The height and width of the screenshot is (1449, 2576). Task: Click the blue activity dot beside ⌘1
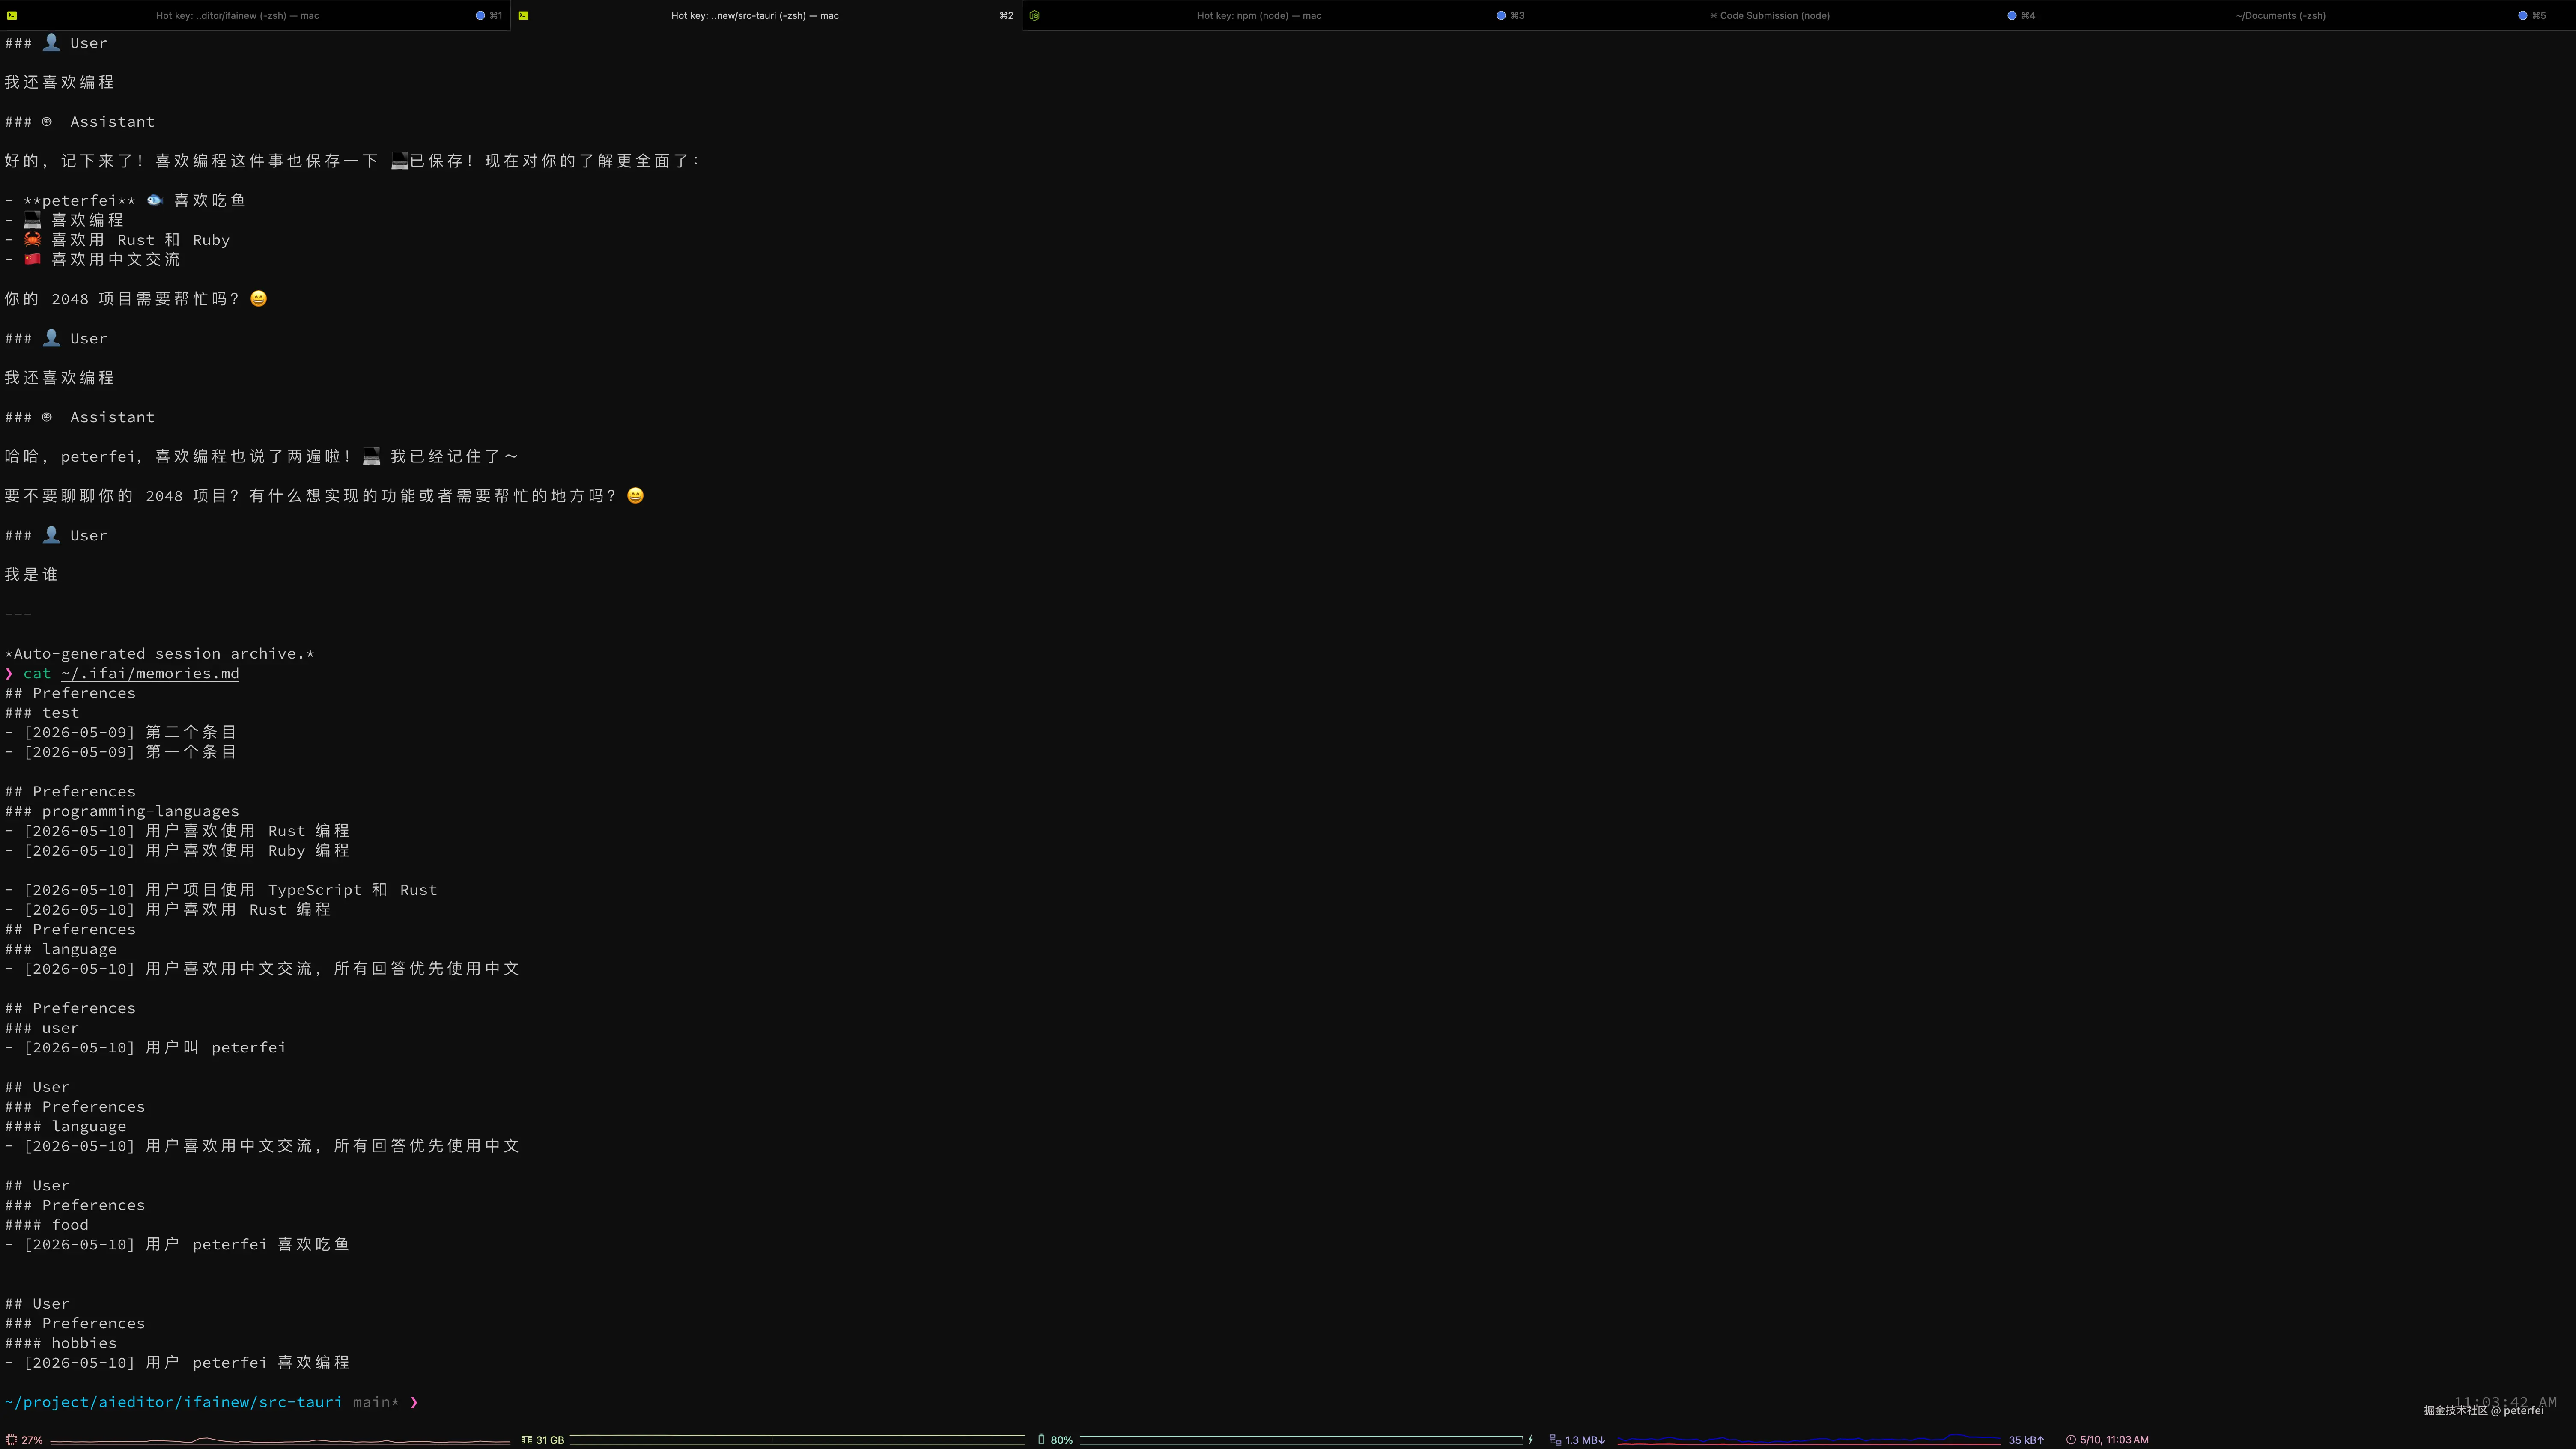[480, 15]
